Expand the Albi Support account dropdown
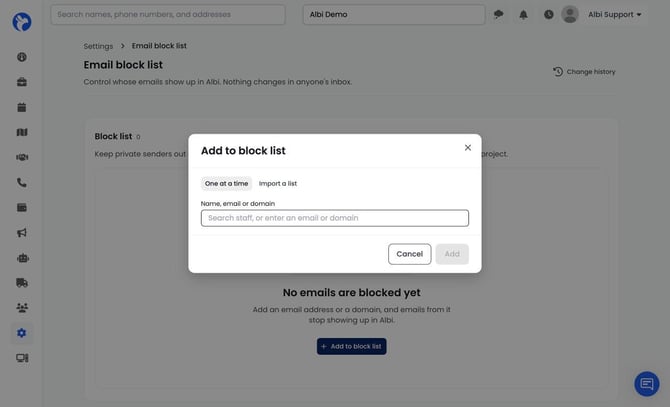670x407 pixels. coord(614,15)
